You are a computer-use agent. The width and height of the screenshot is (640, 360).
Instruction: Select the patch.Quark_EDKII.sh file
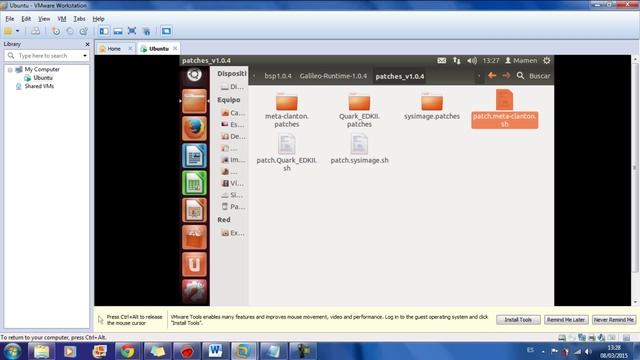pyautogui.click(x=287, y=153)
